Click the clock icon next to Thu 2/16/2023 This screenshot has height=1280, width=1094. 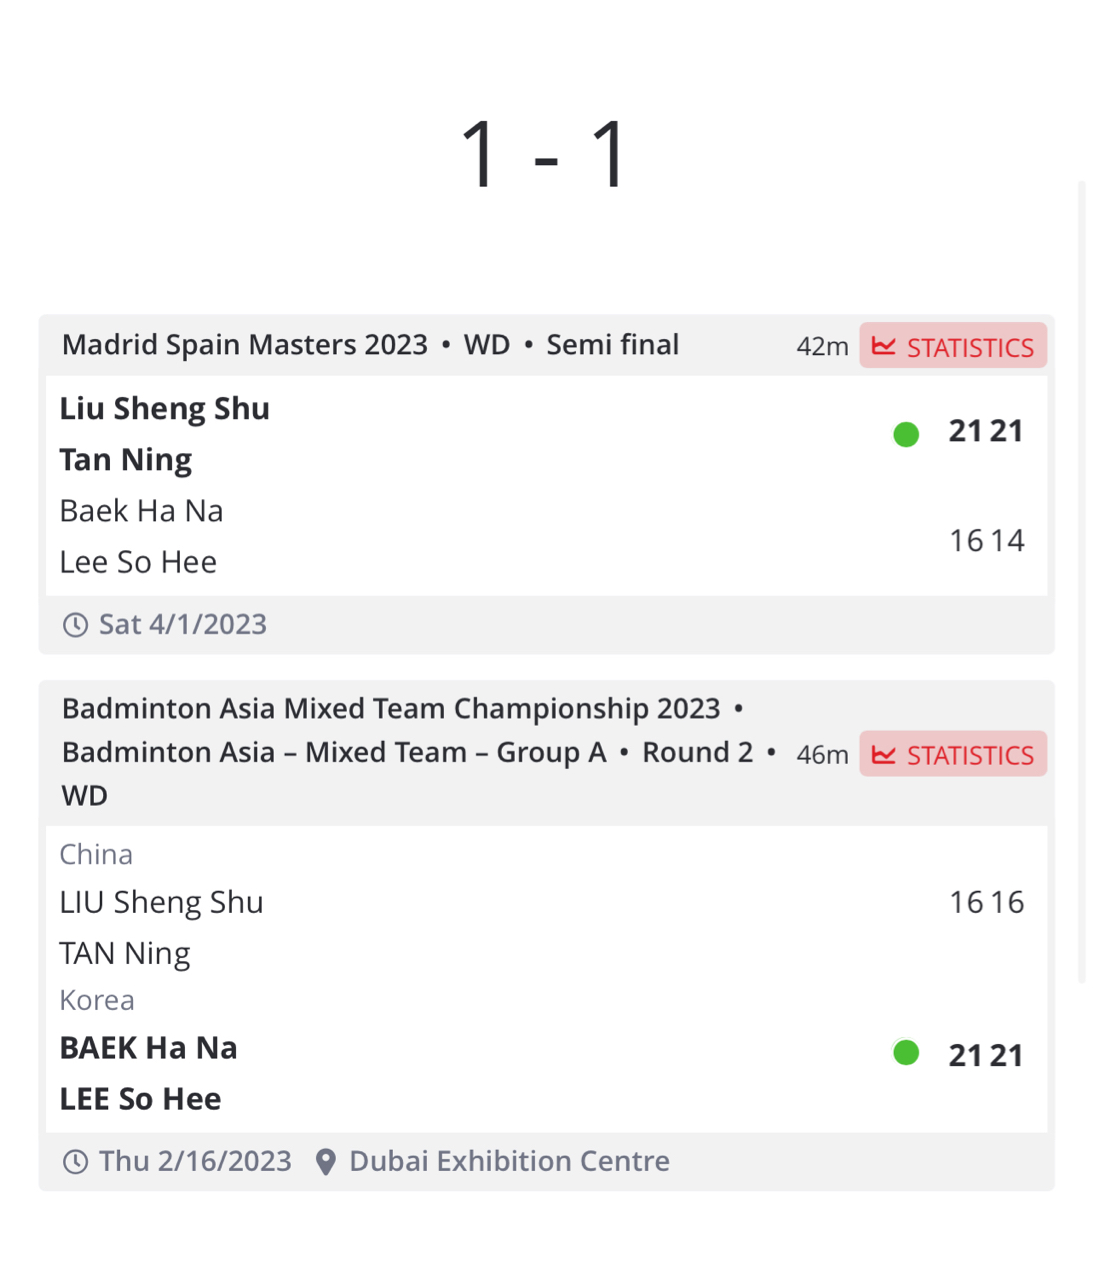[75, 1161]
